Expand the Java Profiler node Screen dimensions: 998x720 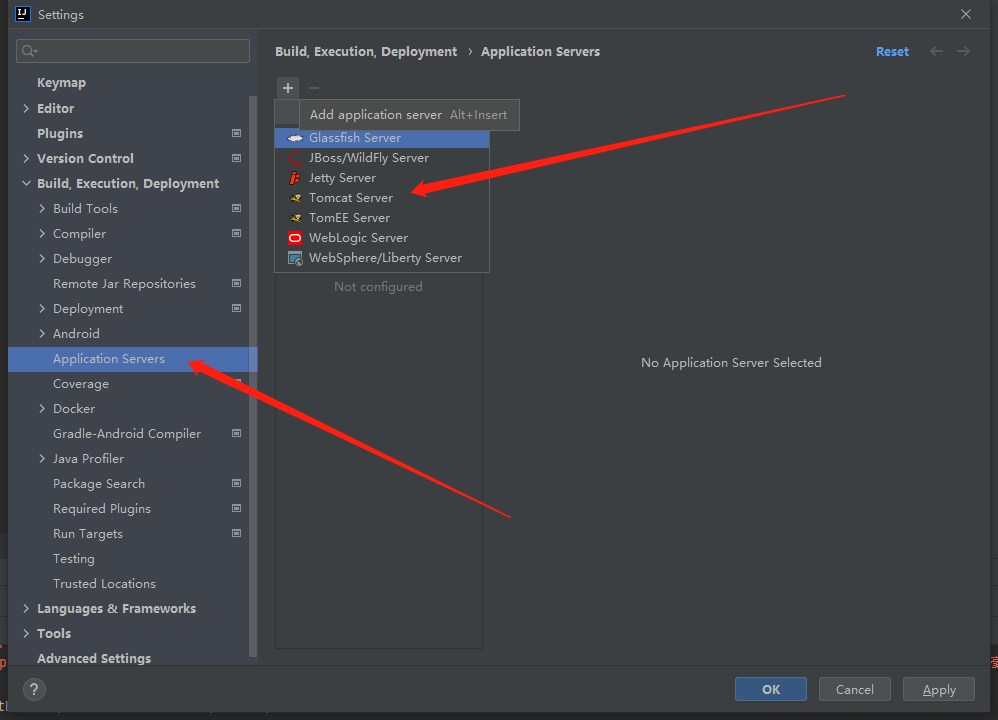click(42, 458)
